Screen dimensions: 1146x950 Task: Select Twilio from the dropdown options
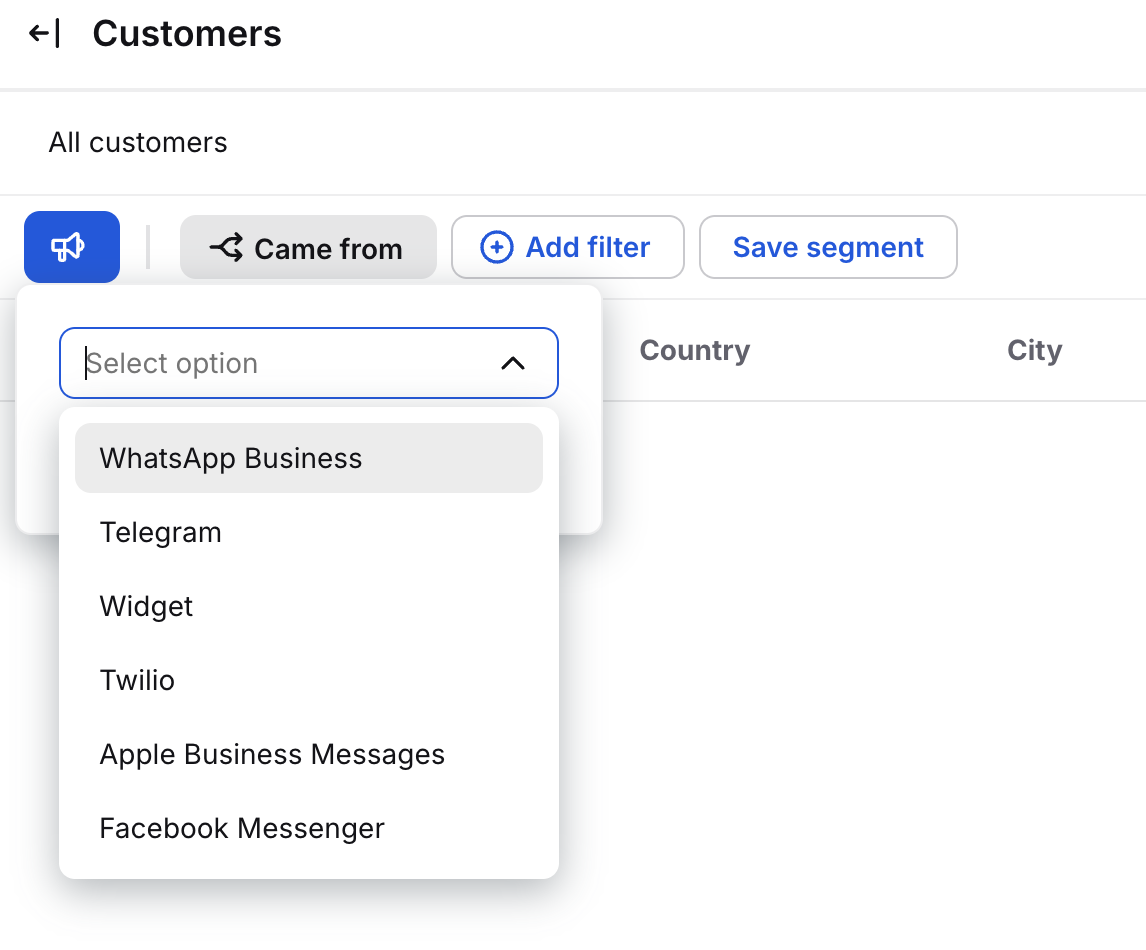pos(138,680)
